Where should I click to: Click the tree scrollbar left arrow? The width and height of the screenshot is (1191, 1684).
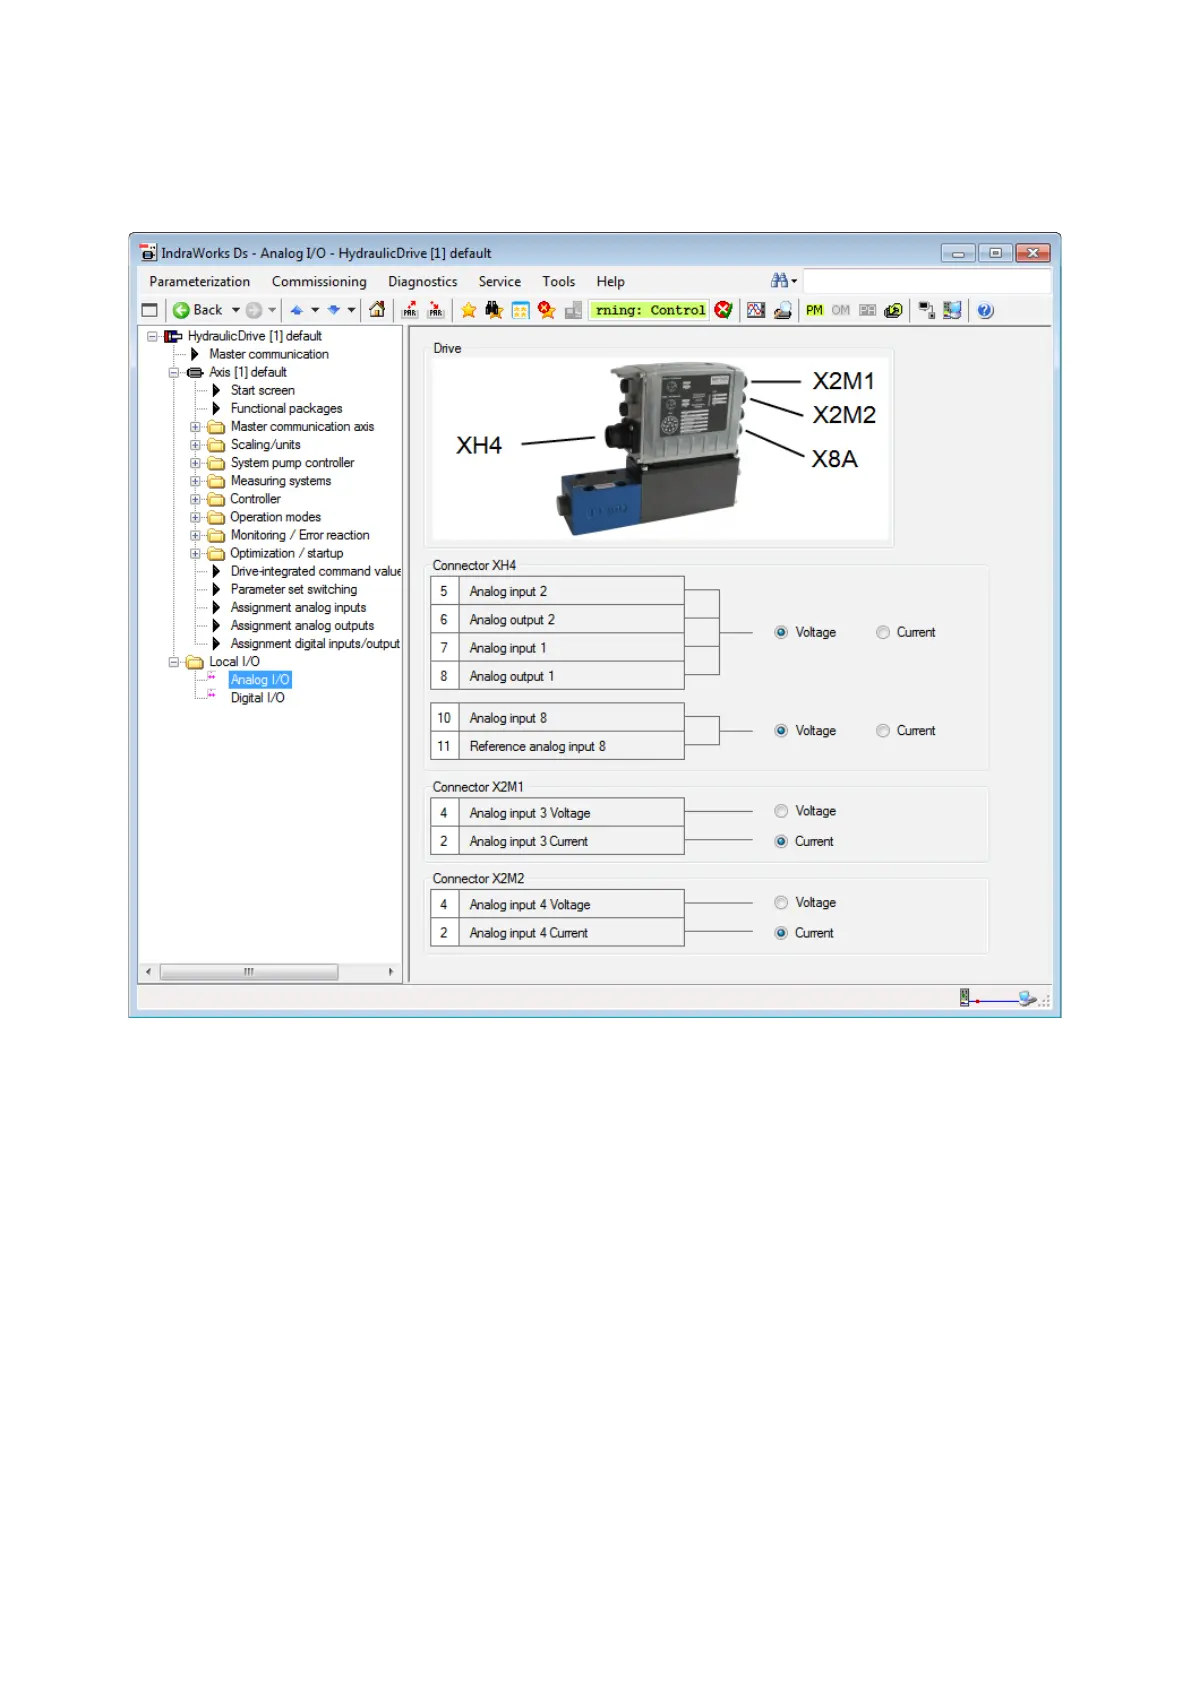coord(149,972)
